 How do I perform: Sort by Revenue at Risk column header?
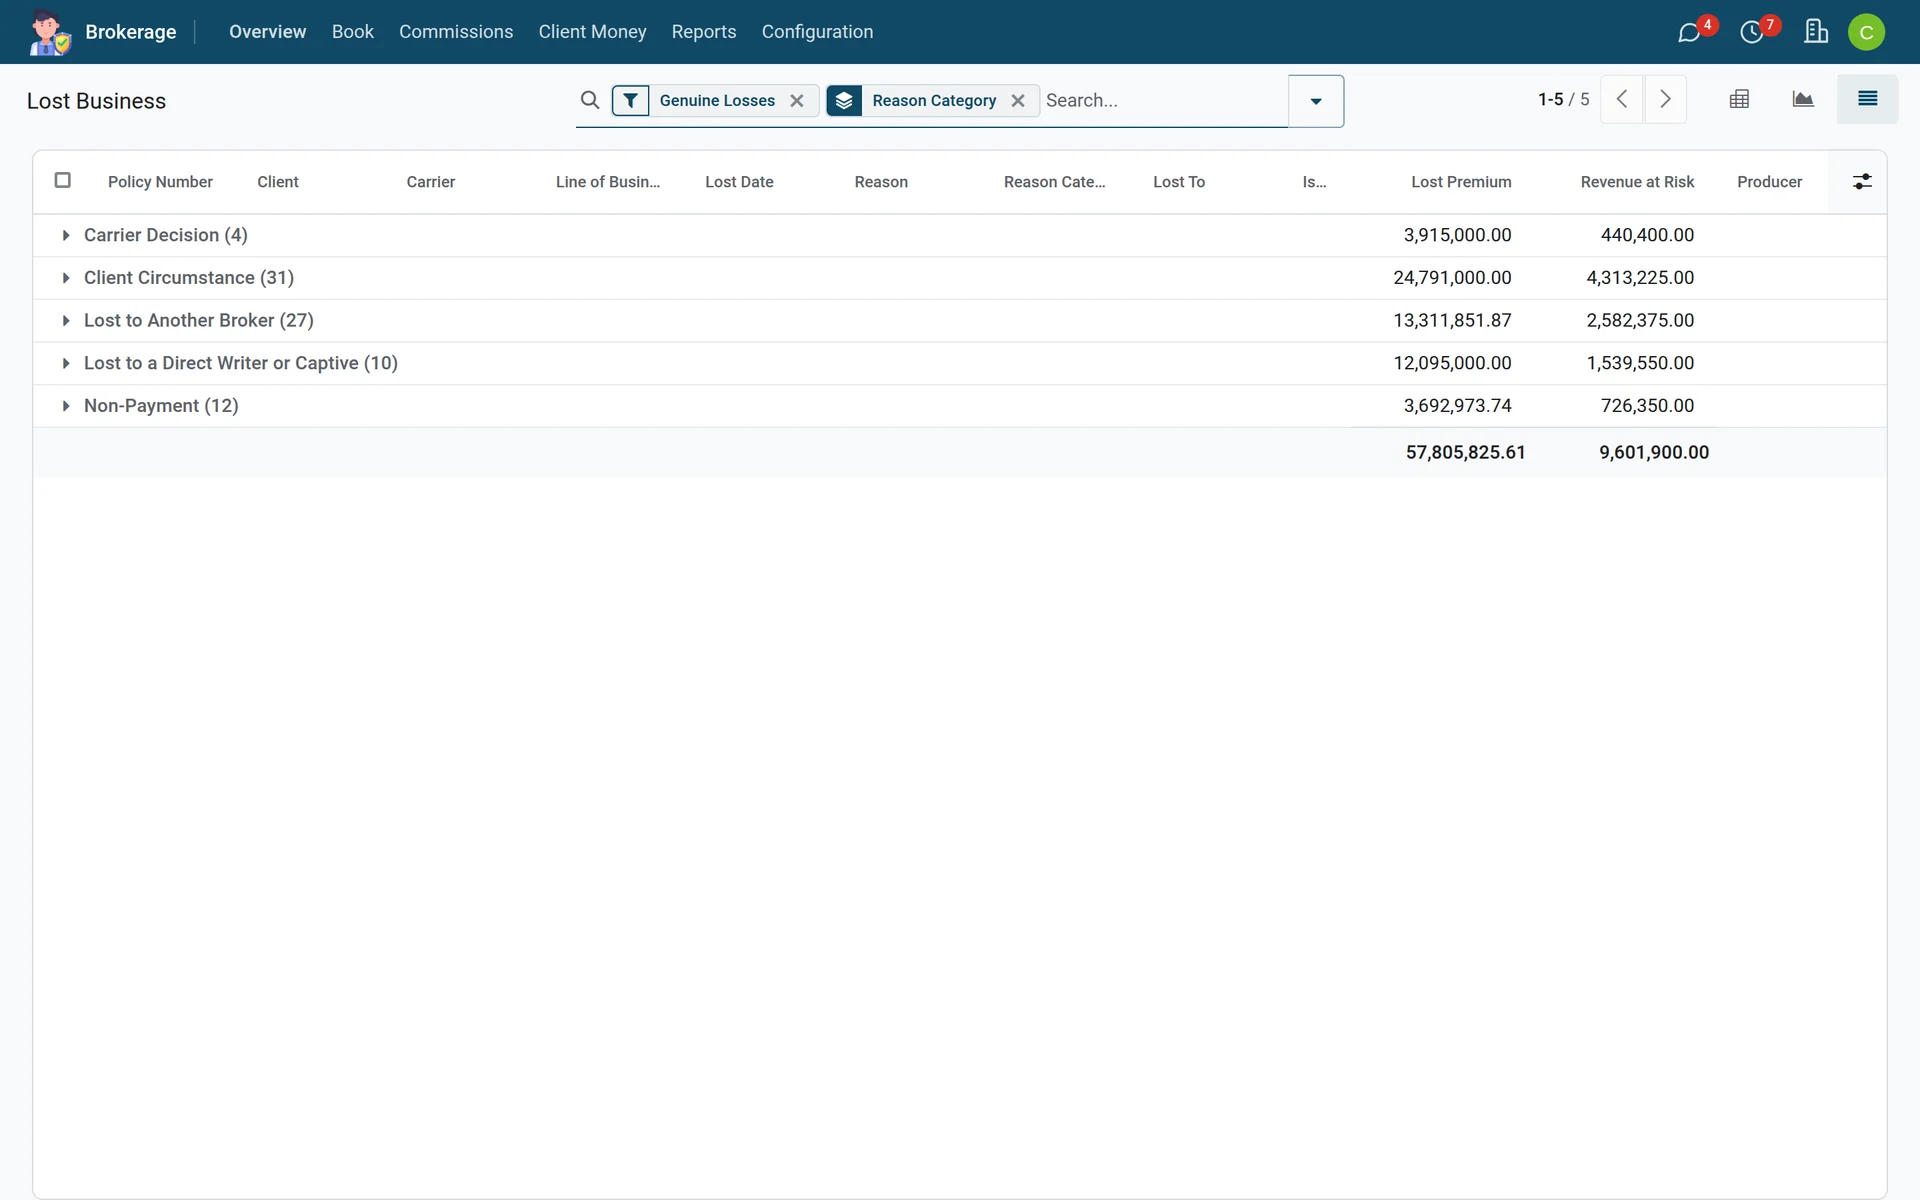point(1637,182)
